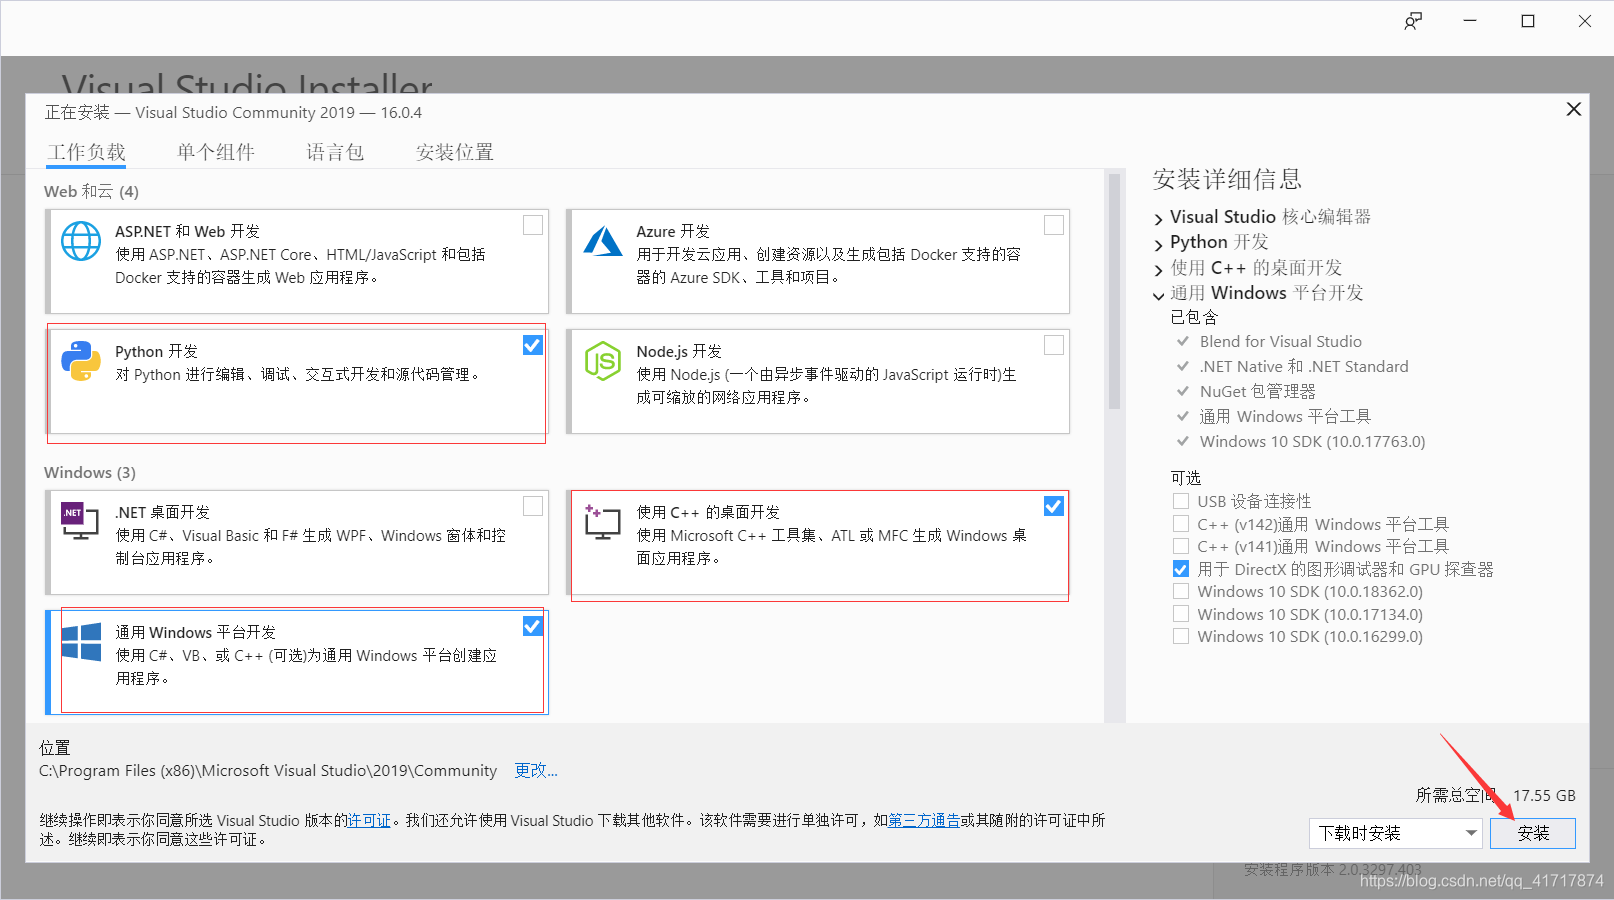The width and height of the screenshot is (1614, 900).
Task: Click the C++ desktop development icon
Action: (x=602, y=521)
